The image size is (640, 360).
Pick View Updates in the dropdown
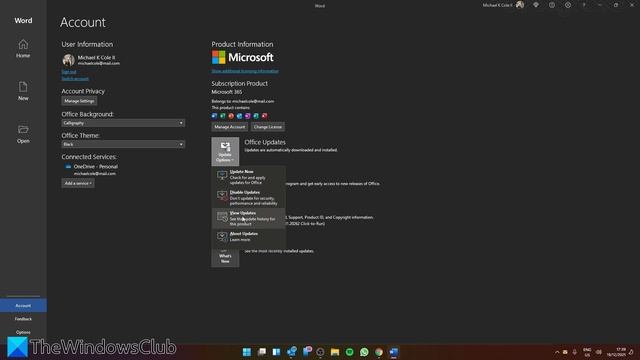(x=249, y=218)
